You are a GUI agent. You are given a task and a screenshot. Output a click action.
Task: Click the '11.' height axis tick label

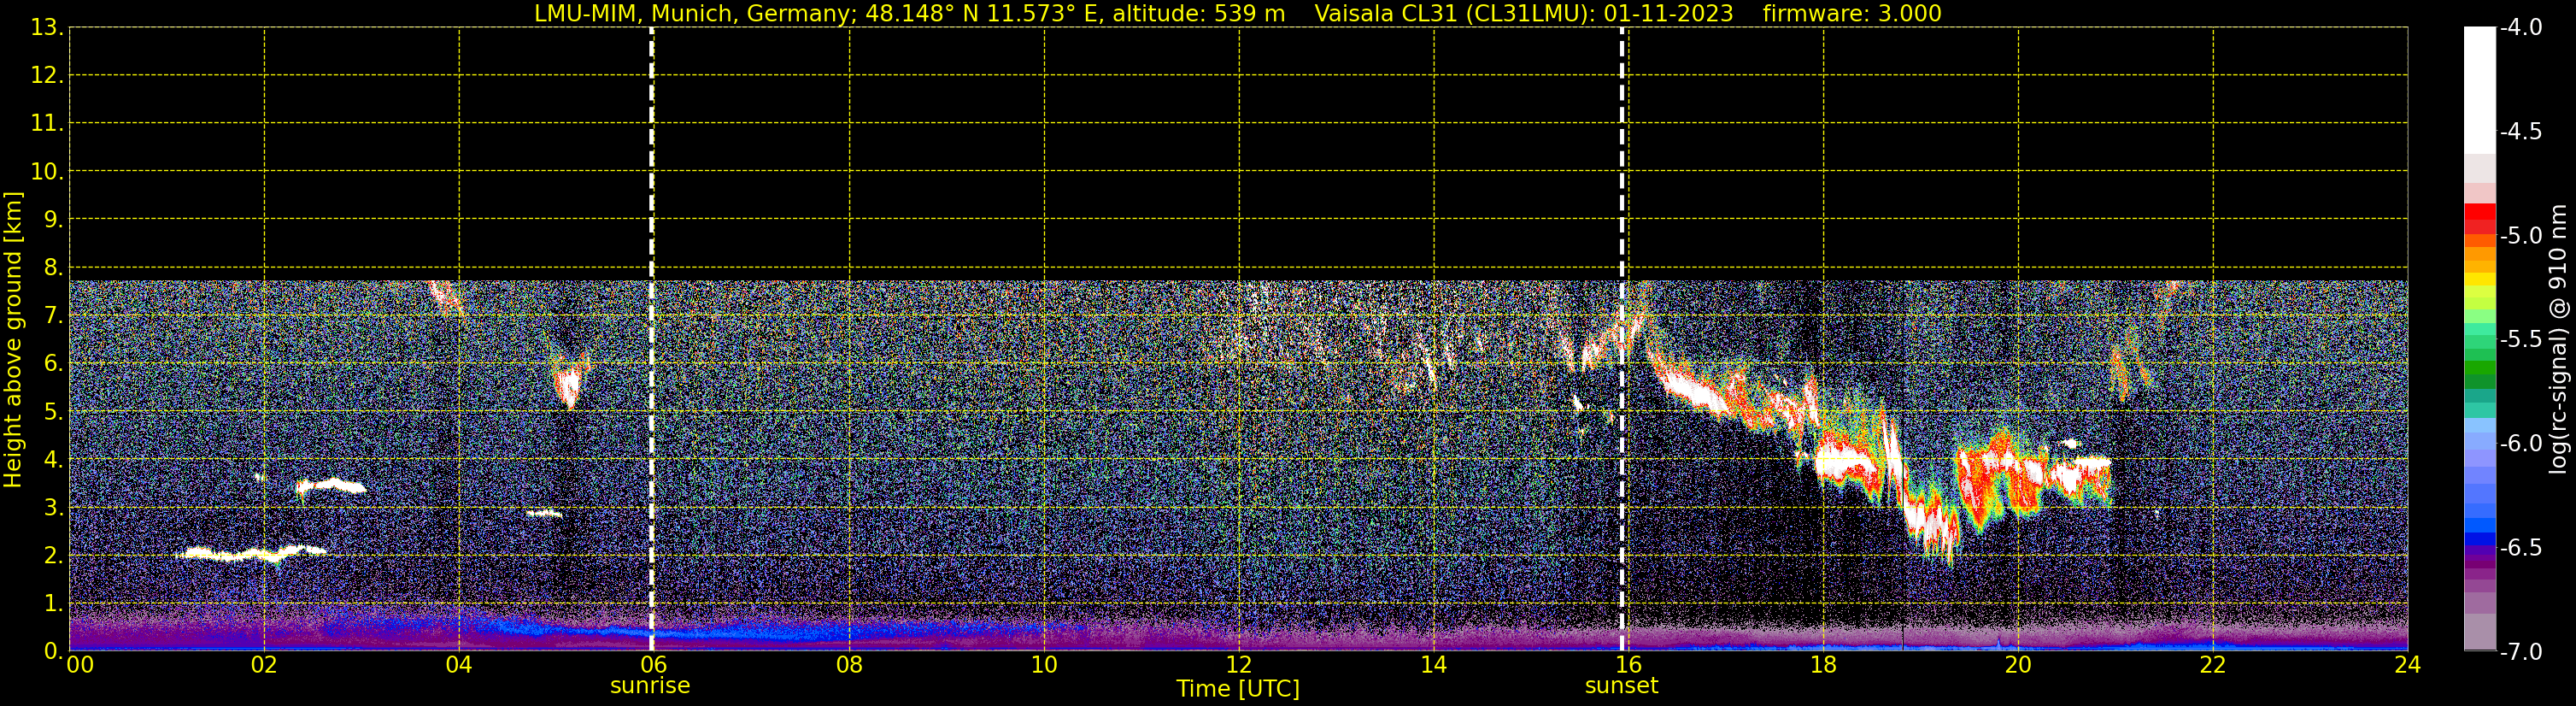(x=47, y=124)
